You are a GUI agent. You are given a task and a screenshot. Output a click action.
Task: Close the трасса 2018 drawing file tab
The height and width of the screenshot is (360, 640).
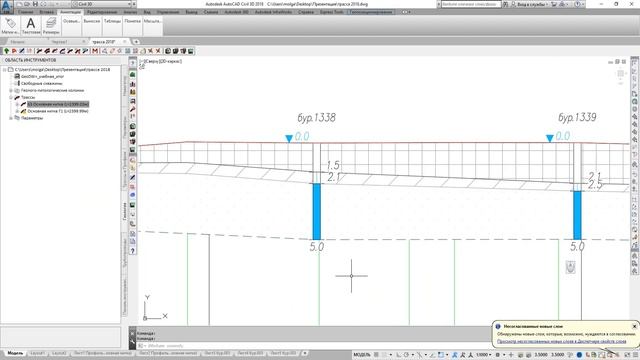(125, 41)
